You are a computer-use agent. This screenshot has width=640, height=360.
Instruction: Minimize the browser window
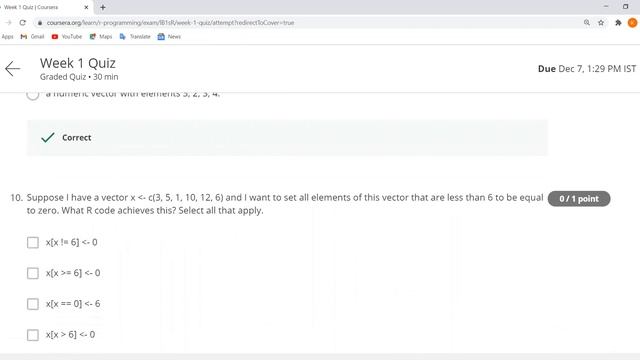[x=606, y=7]
